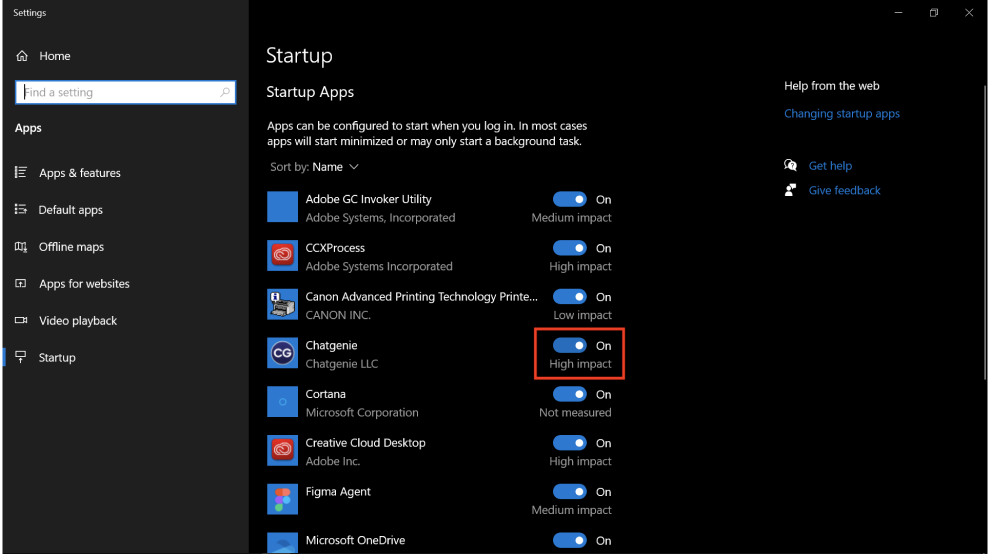Click the Chatgenie LLC publisher text
This screenshot has height=554, width=990.
coord(342,364)
